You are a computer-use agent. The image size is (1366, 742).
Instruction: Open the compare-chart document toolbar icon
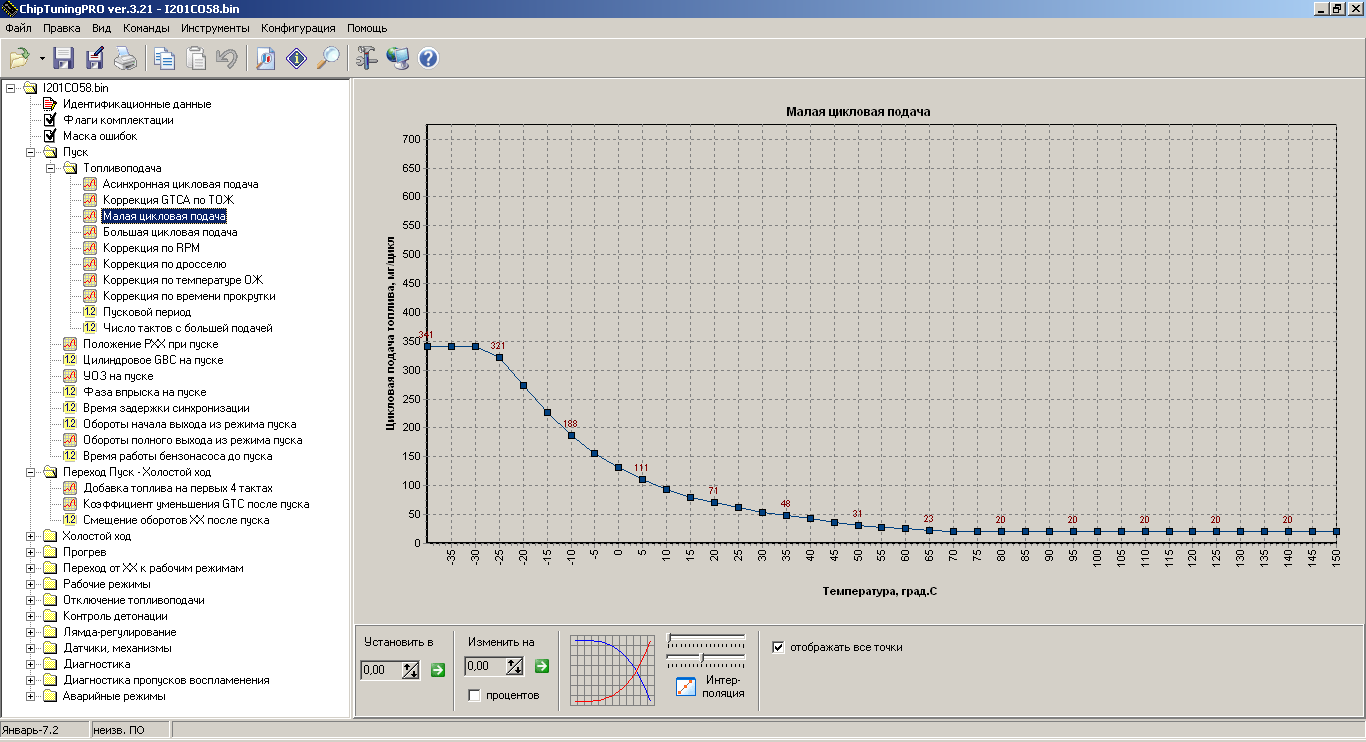click(x=265, y=58)
